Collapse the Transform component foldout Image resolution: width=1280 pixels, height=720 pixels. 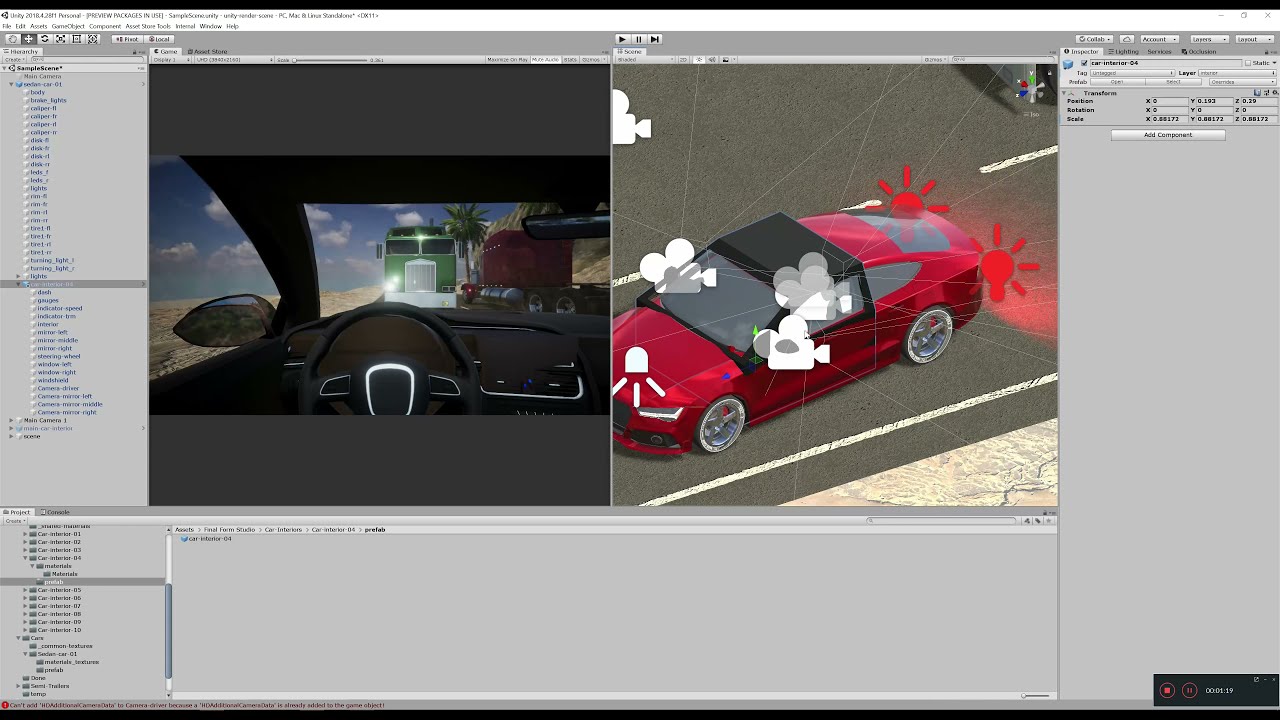[x=1064, y=93]
